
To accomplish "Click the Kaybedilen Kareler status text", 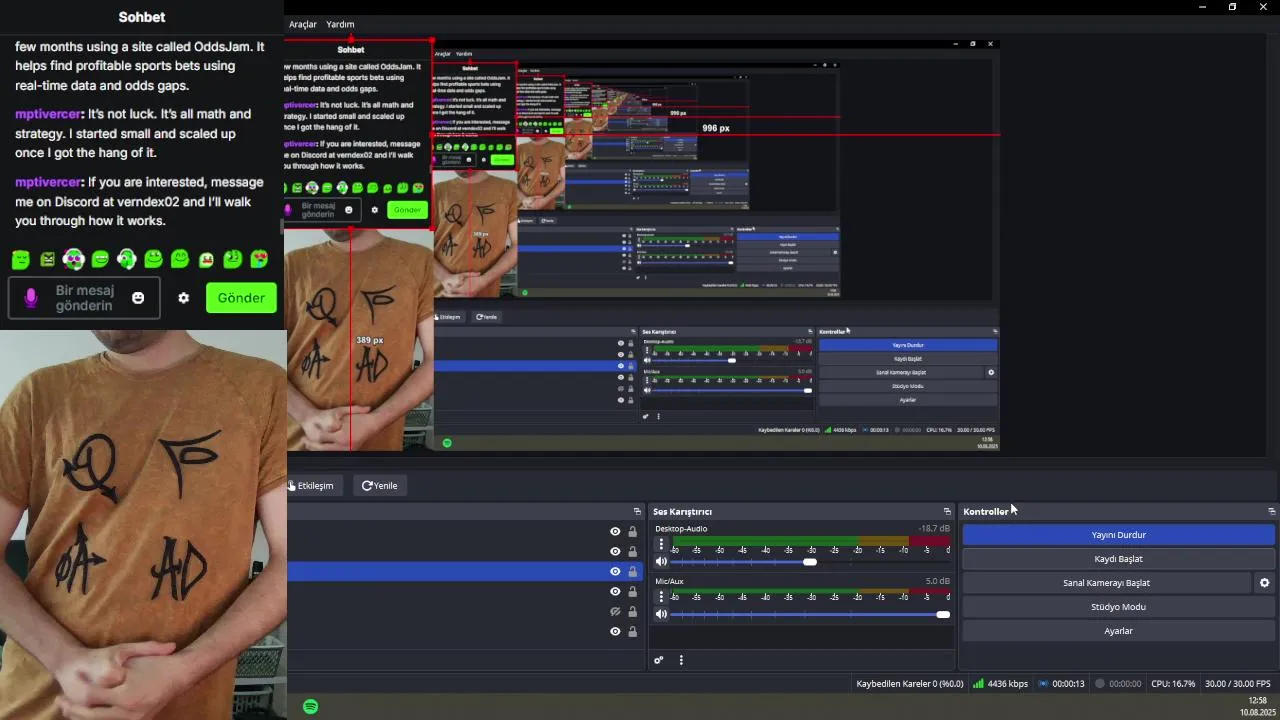I will pyautogui.click(x=910, y=684).
